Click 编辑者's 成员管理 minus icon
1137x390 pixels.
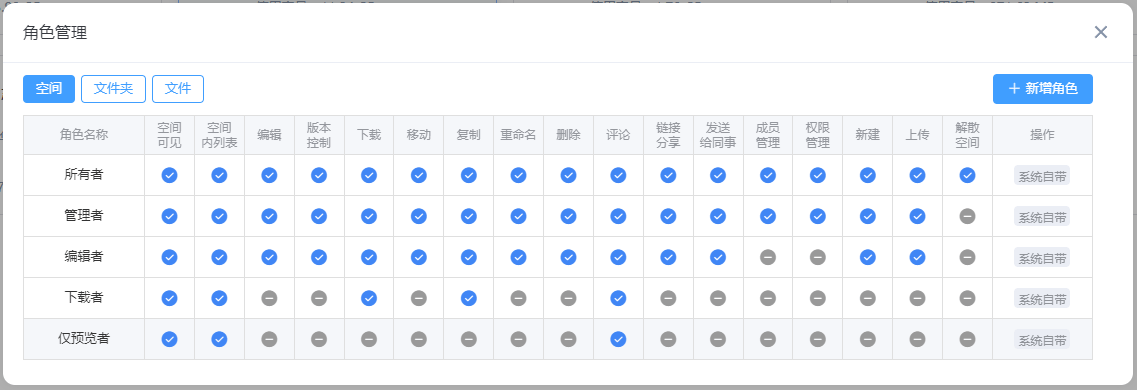(768, 257)
